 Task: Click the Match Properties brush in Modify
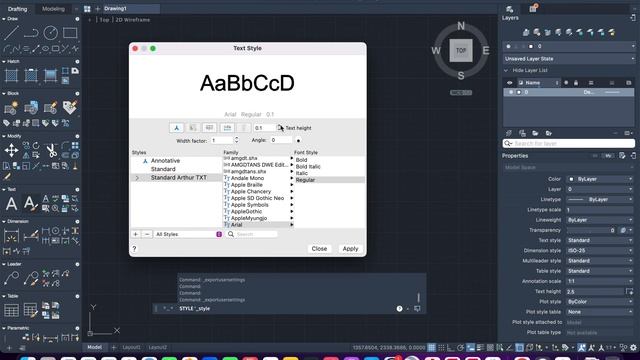pyautogui.click(x=7, y=176)
